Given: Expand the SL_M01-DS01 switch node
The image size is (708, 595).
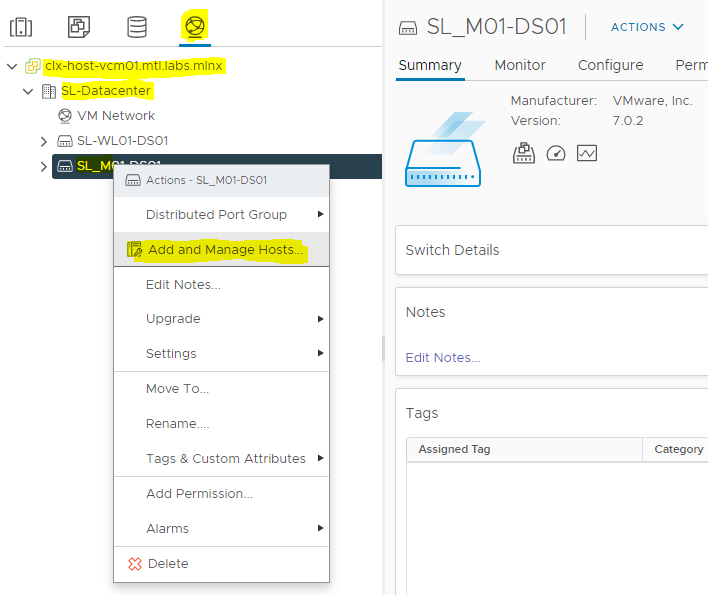Looking at the screenshot, I should 44,167.
